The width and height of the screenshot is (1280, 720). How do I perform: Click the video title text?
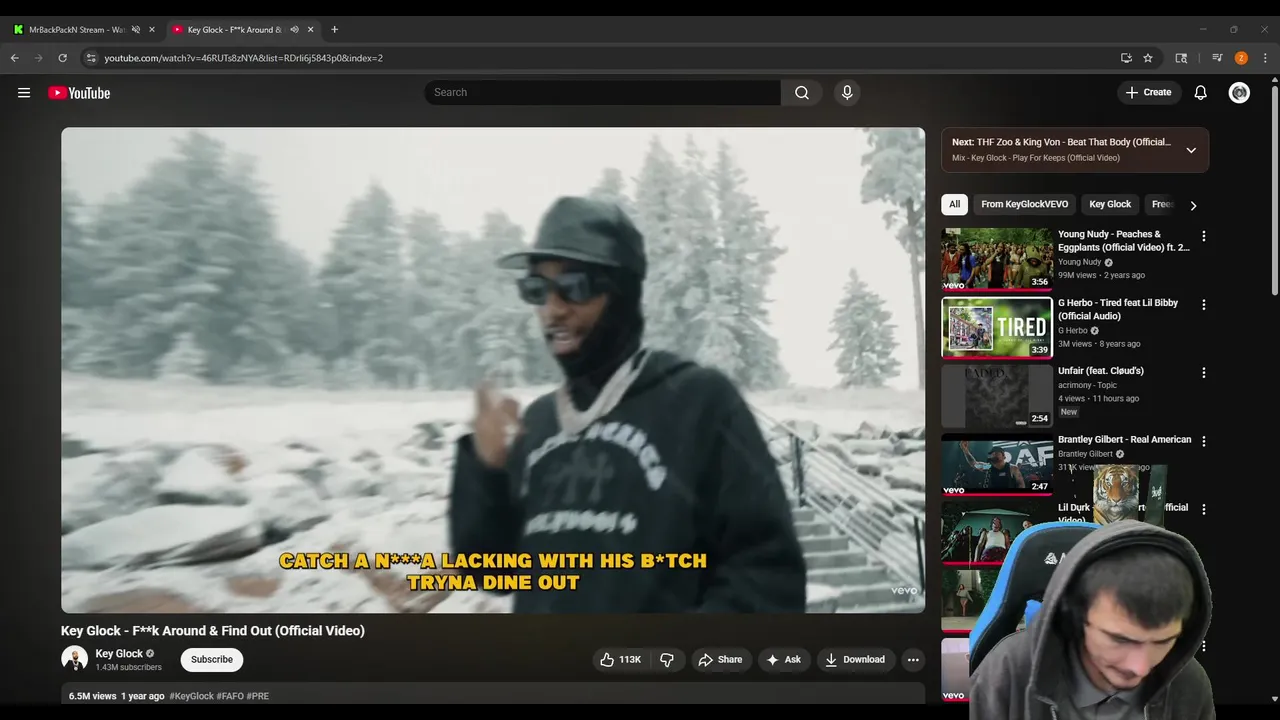click(213, 631)
